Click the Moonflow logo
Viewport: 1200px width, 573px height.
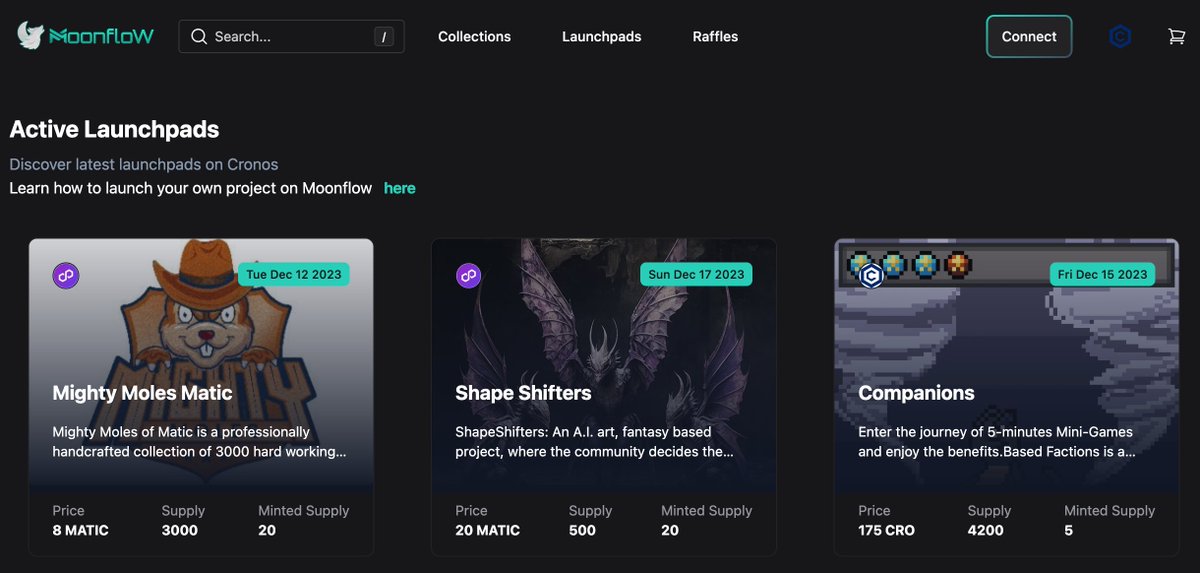[x=86, y=36]
